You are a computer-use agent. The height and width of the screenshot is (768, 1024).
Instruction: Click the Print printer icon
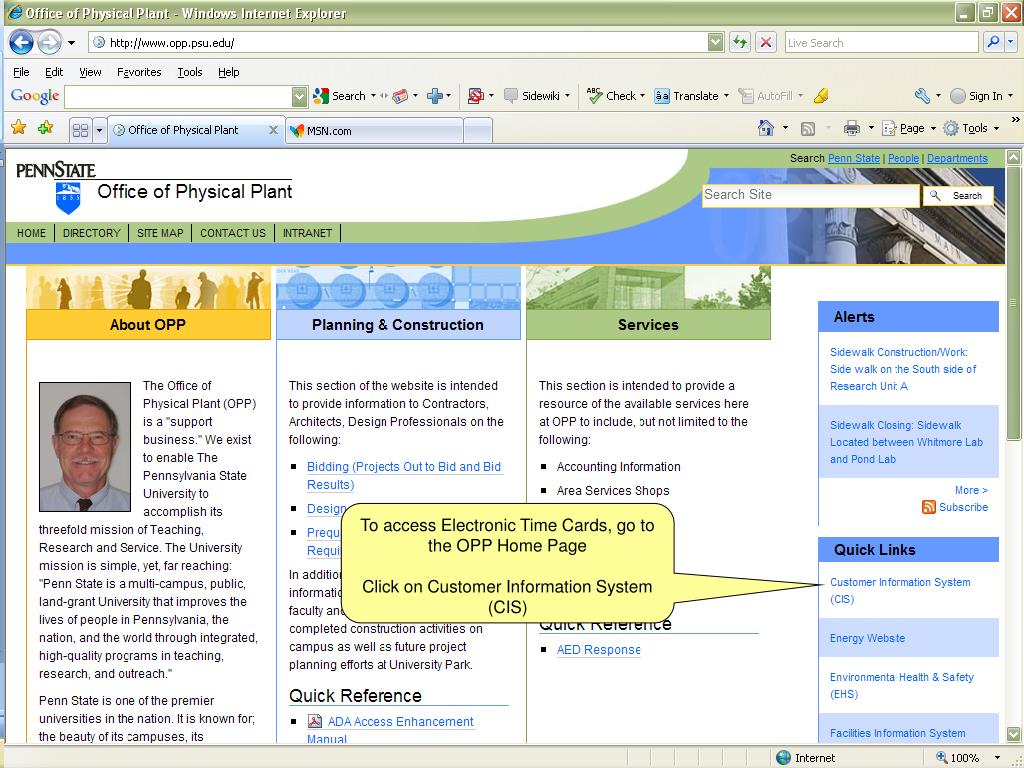pos(852,128)
